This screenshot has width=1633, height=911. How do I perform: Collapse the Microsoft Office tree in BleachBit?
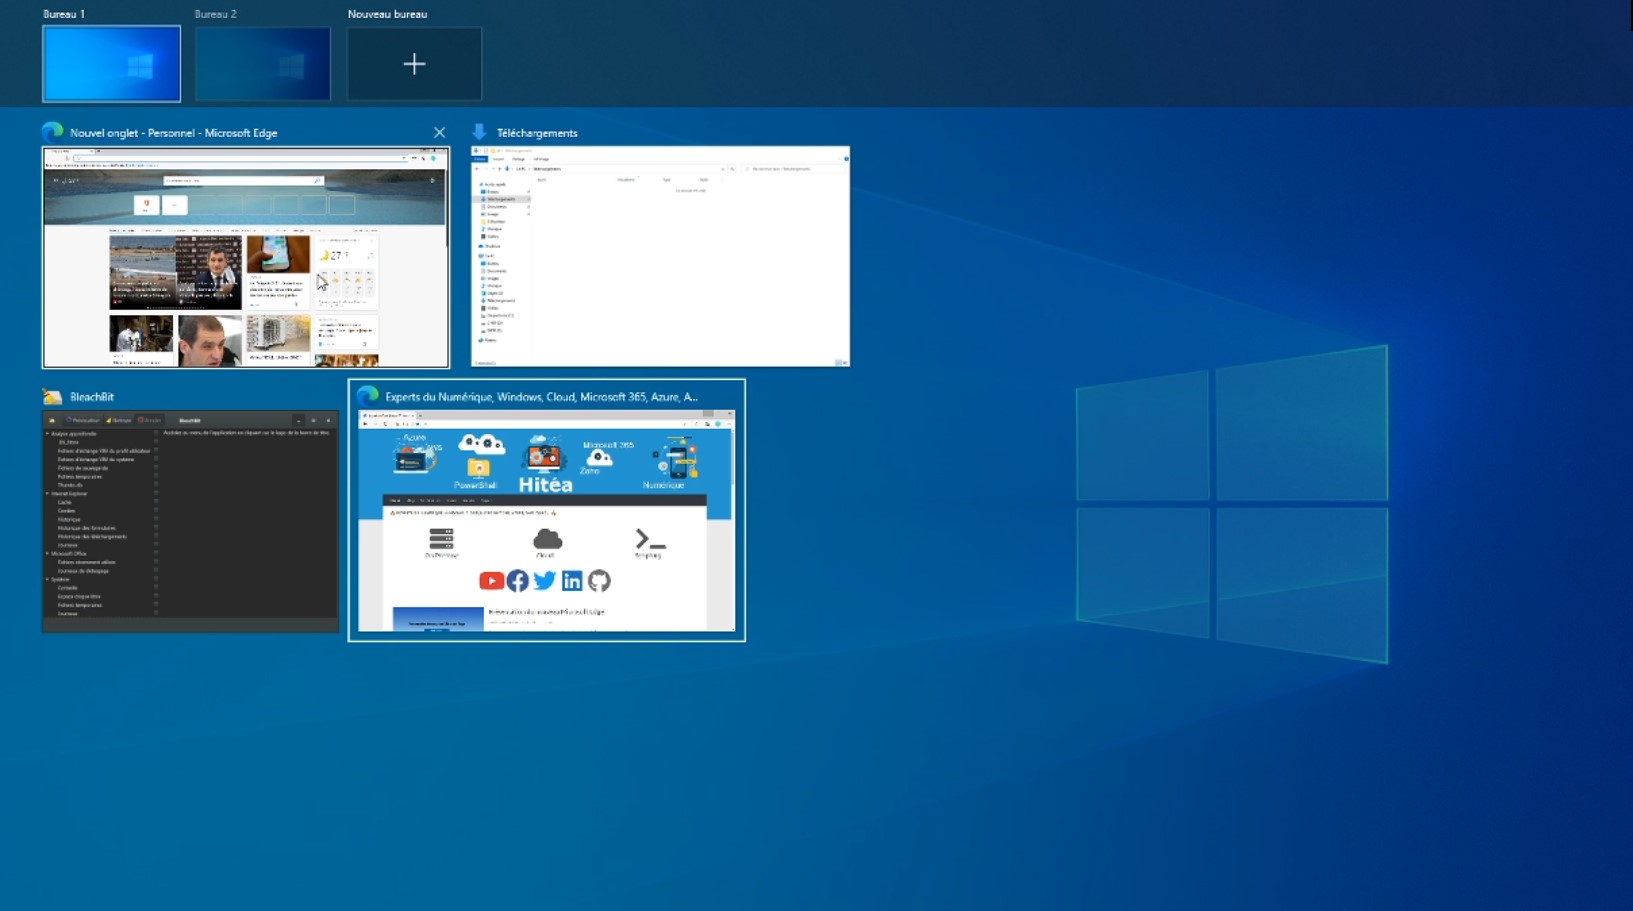click(47, 553)
